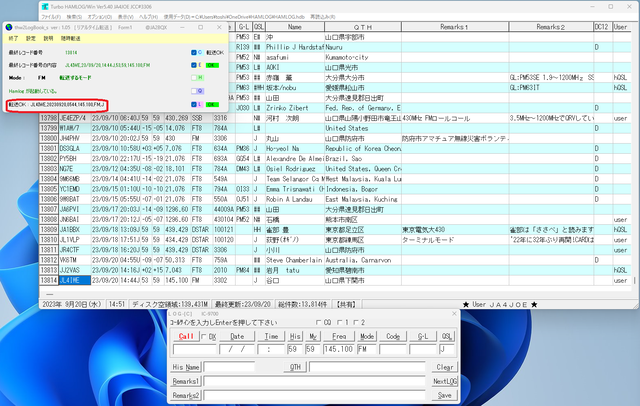
Task: Open the ヘルプ(H) menu in HAMLOG
Action: coord(149,17)
